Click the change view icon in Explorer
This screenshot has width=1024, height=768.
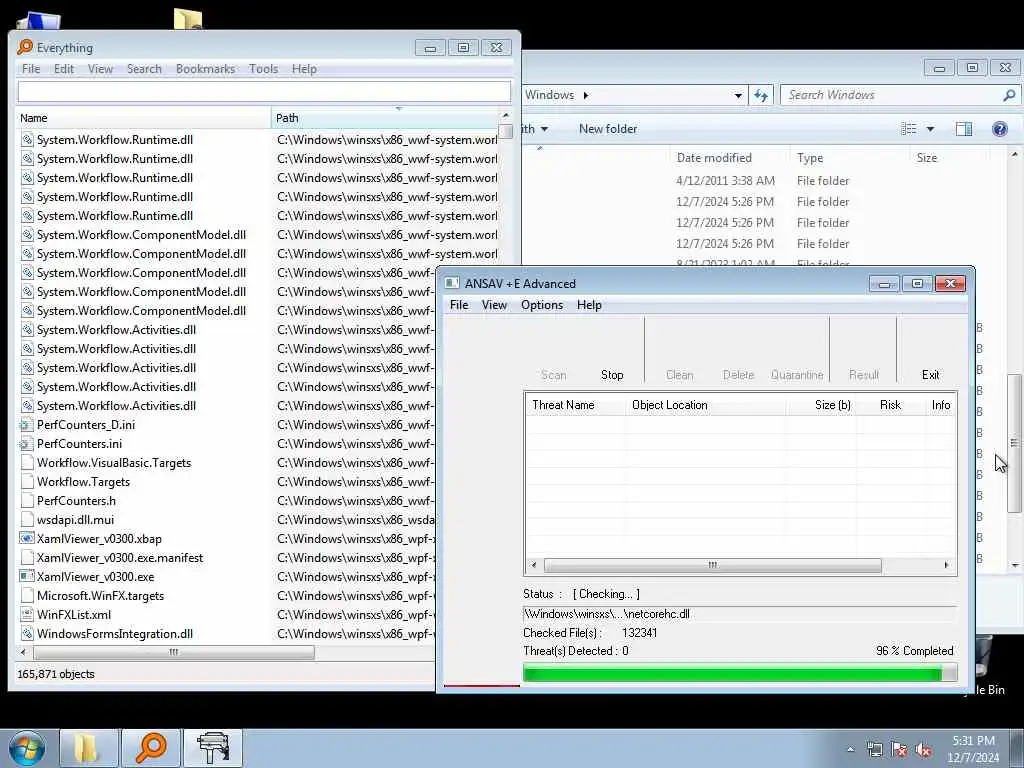click(909, 129)
